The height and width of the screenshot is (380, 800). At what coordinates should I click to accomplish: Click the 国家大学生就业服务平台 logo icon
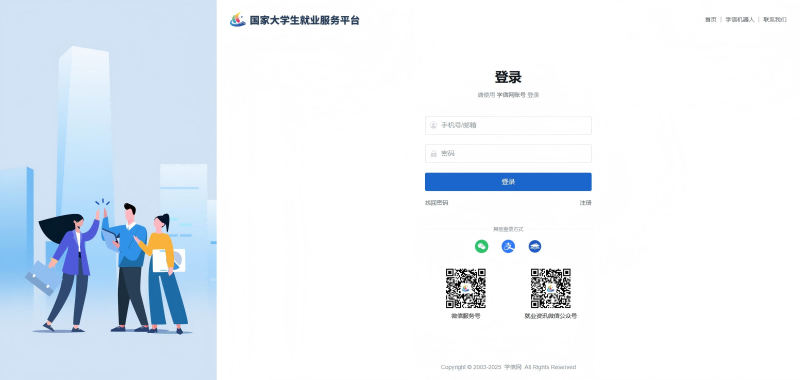(238, 20)
